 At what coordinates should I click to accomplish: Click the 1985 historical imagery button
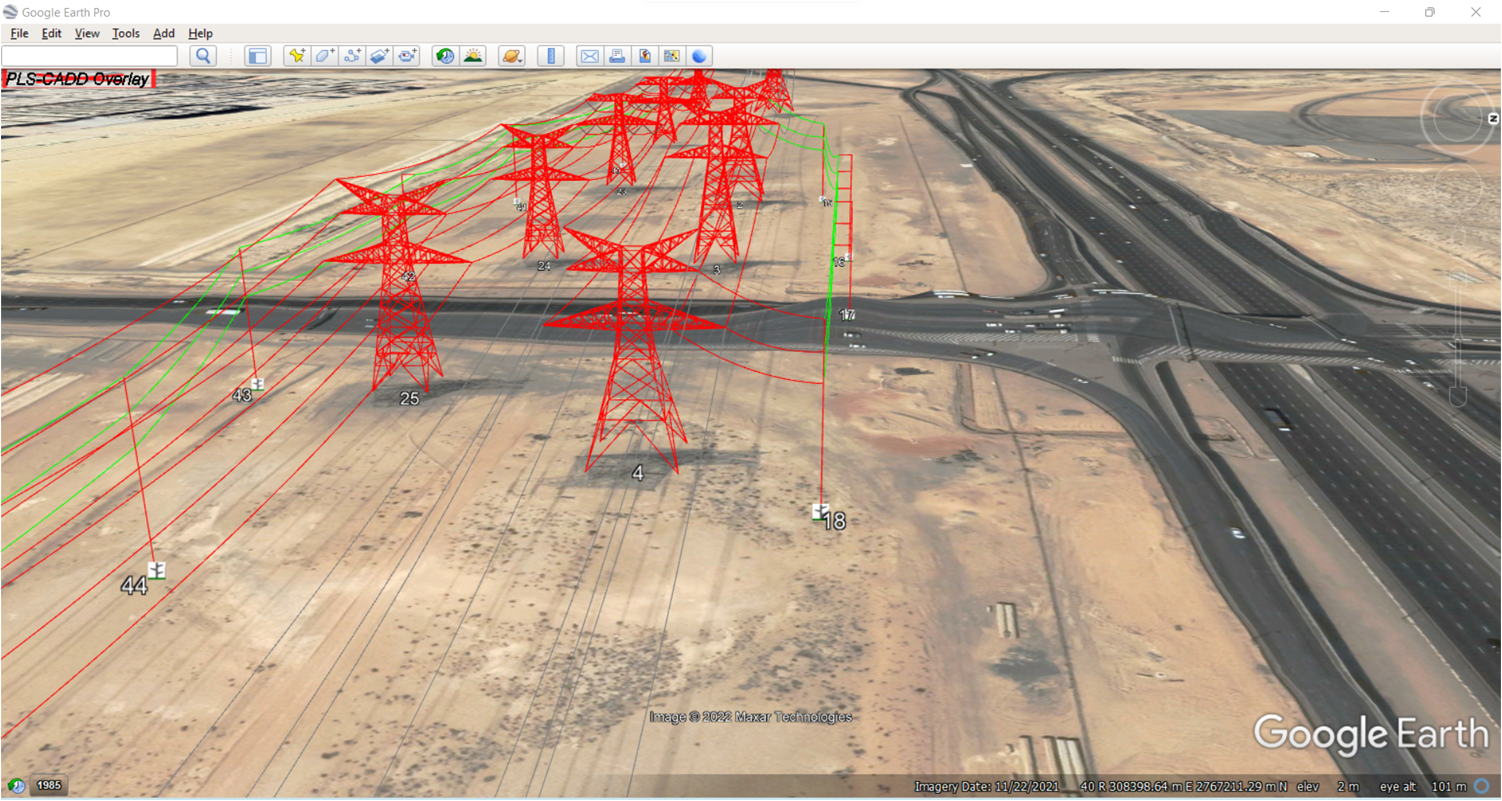pos(48,785)
